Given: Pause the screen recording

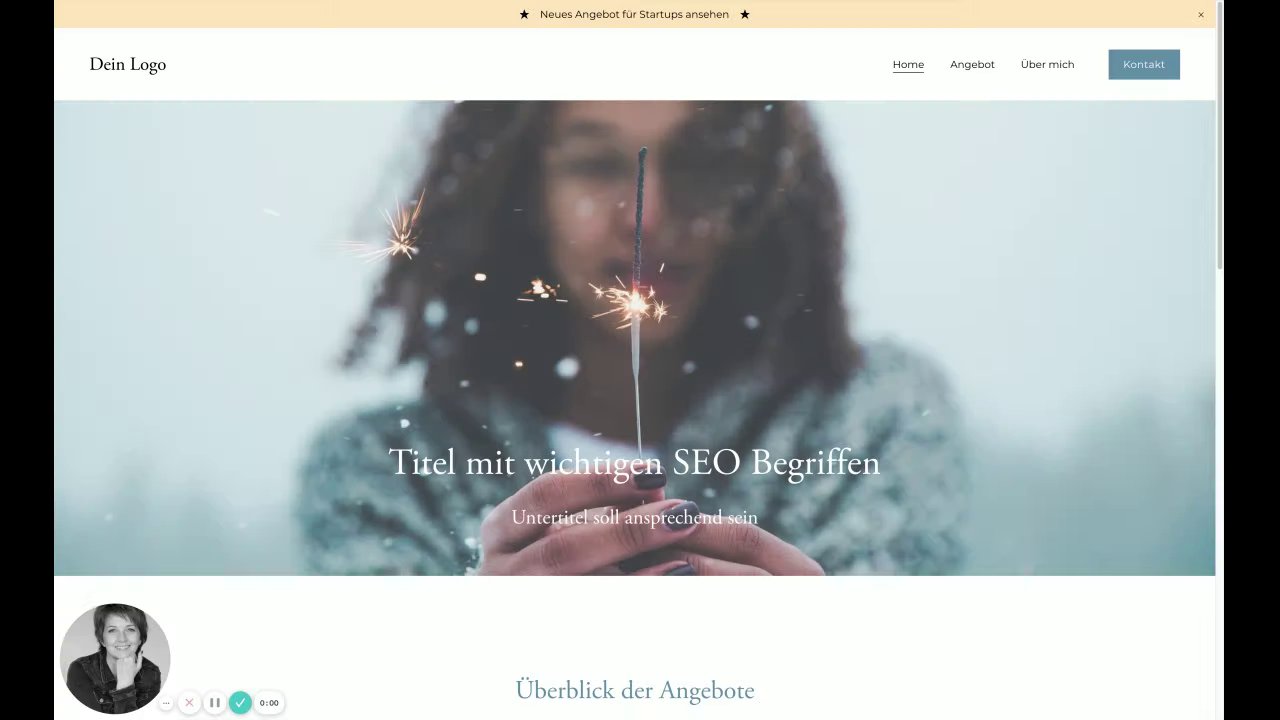Looking at the screenshot, I should pos(214,703).
